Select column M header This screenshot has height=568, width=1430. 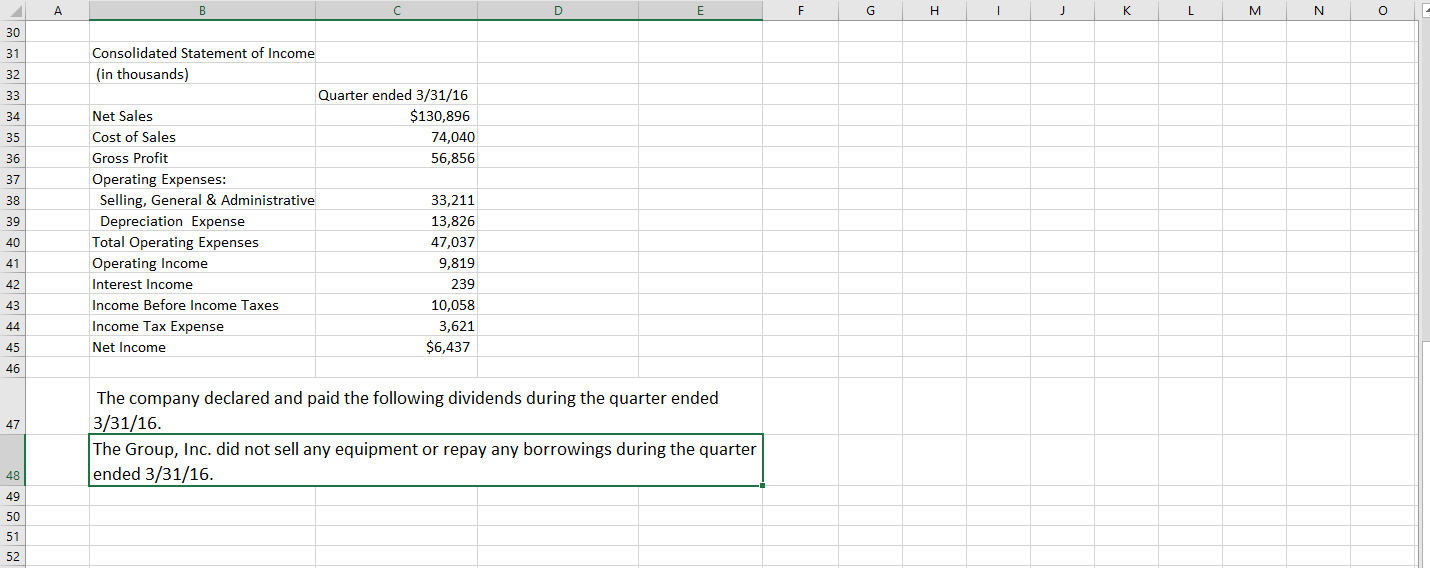pyautogui.click(x=1254, y=10)
